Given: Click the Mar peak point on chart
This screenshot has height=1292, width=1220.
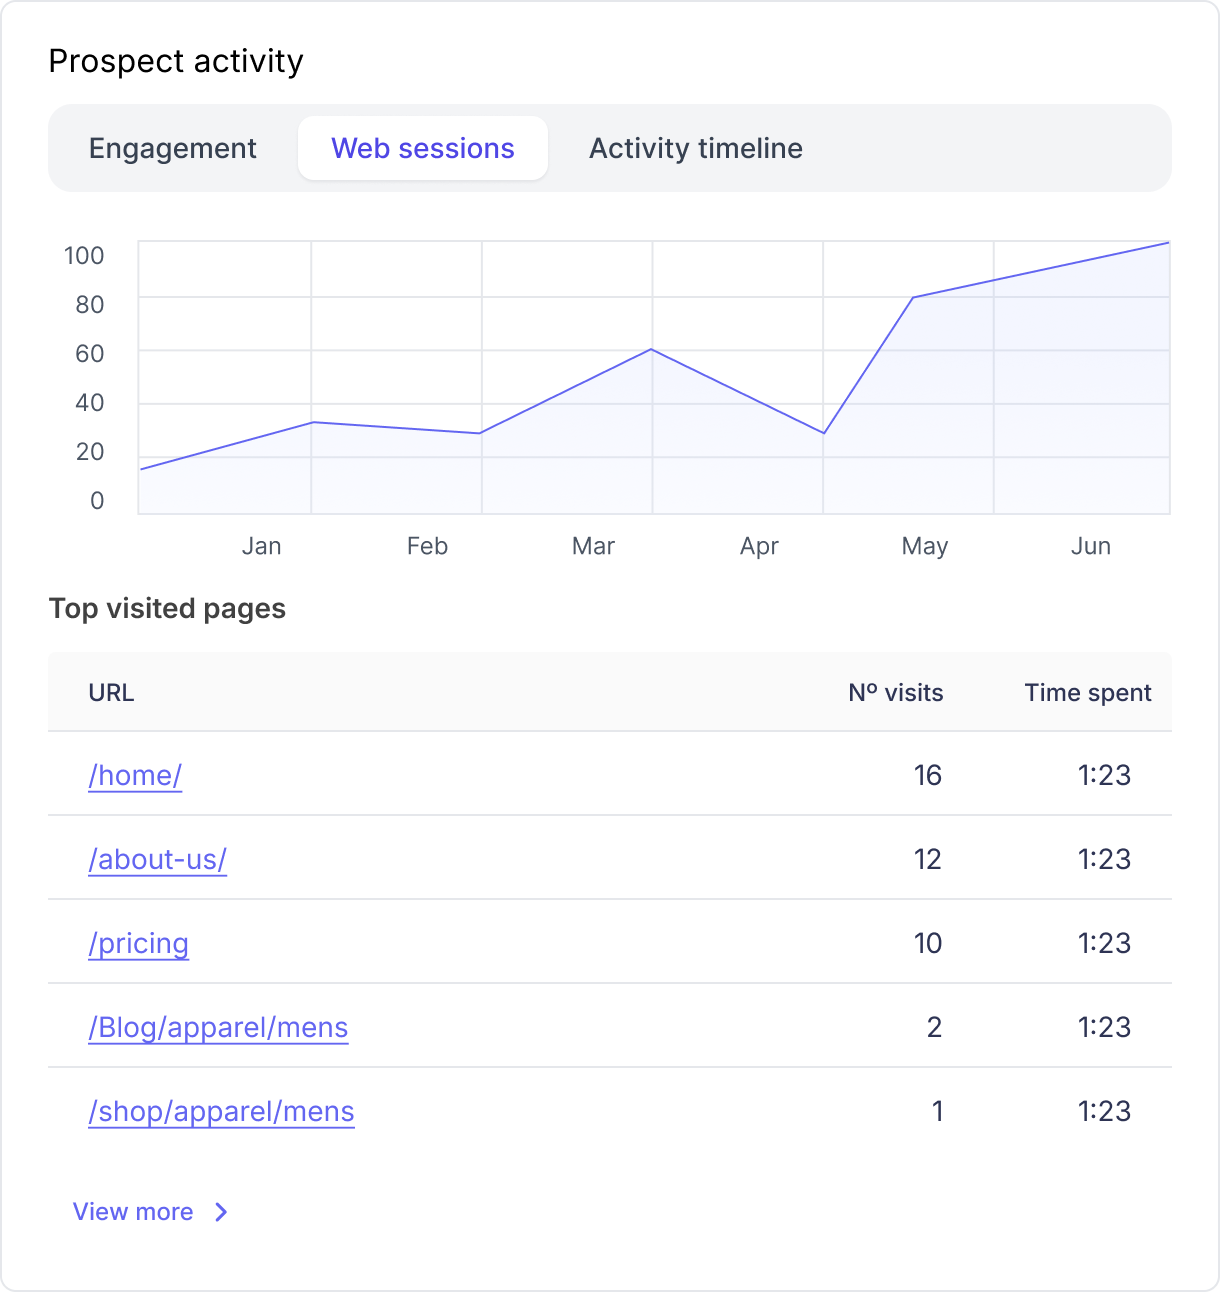Looking at the screenshot, I should pyautogui.click(x=652, y=349).
